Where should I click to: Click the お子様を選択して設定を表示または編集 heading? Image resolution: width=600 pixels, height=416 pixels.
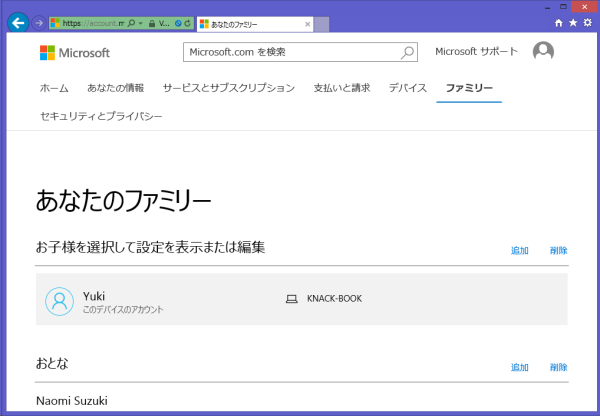150,247
